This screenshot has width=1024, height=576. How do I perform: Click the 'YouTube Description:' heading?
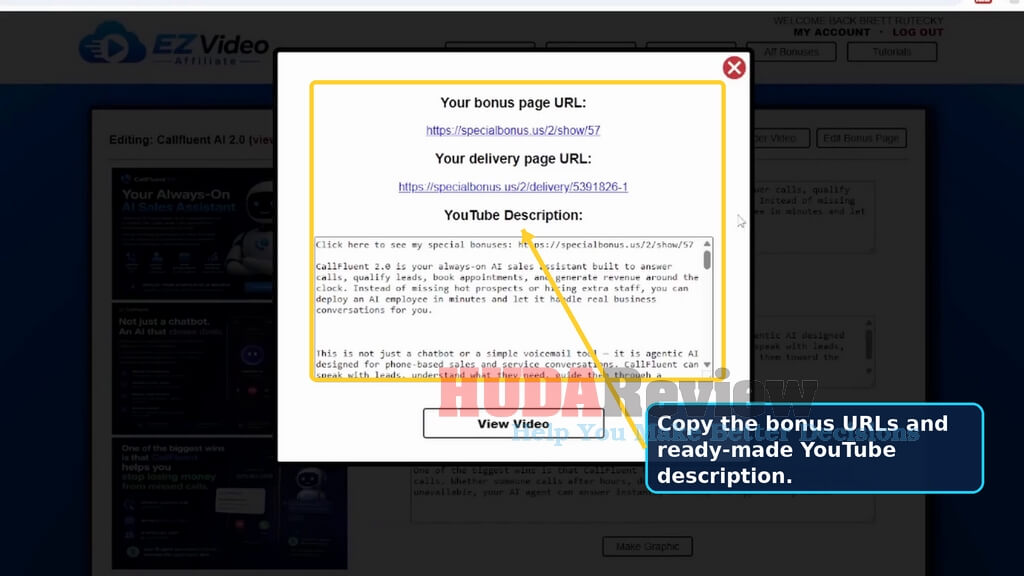click(513, 215)
